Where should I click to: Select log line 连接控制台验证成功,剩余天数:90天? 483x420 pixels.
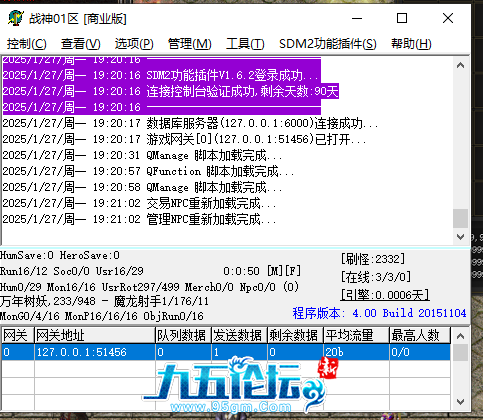pyautogui.click(x=171, y=91)
